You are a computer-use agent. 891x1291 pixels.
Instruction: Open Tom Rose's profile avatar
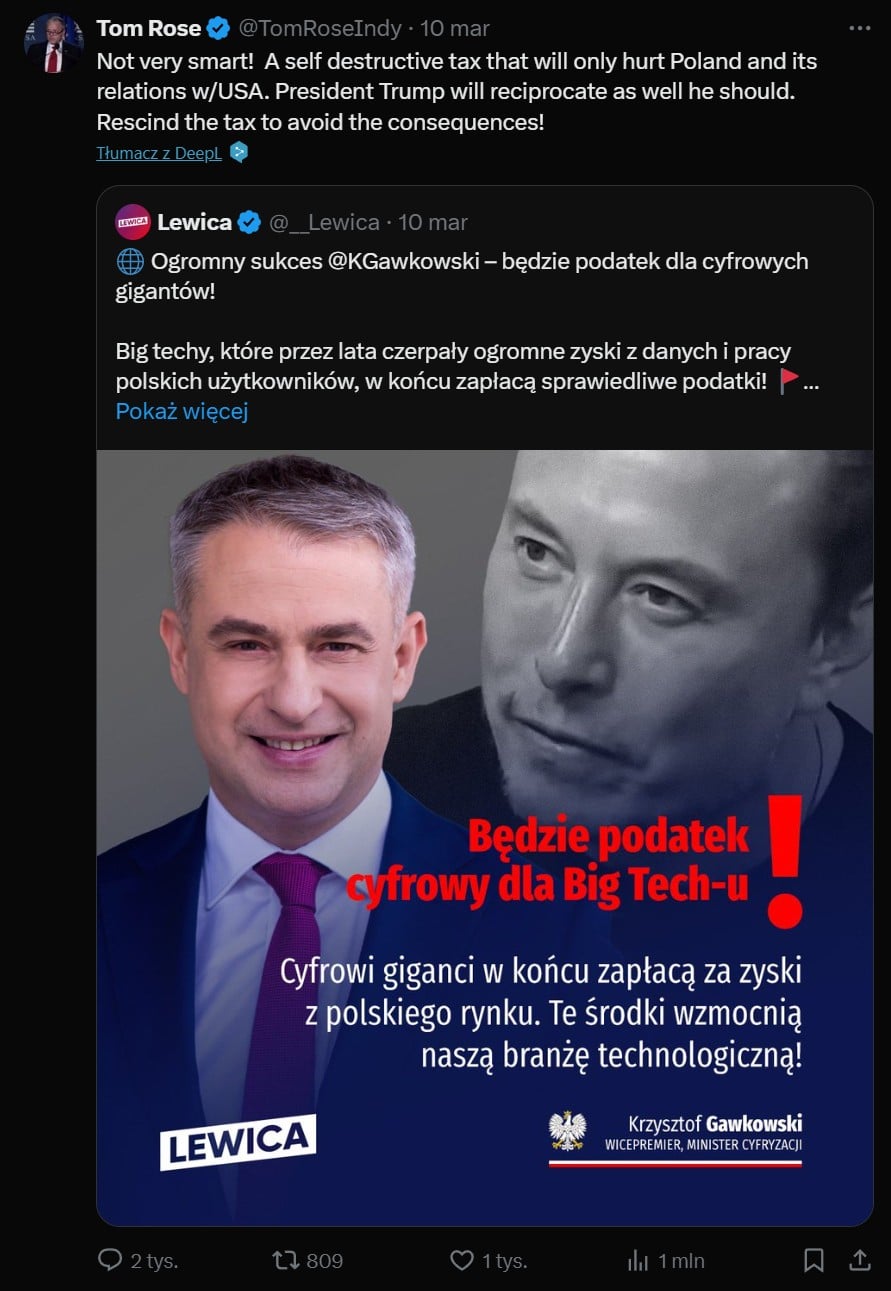tap(53, 45)
